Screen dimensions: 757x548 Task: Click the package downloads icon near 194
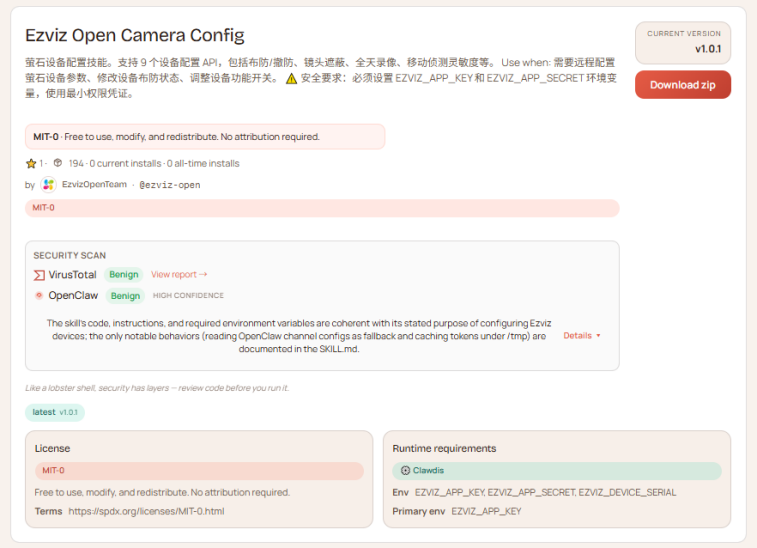(x=57, y=163)
